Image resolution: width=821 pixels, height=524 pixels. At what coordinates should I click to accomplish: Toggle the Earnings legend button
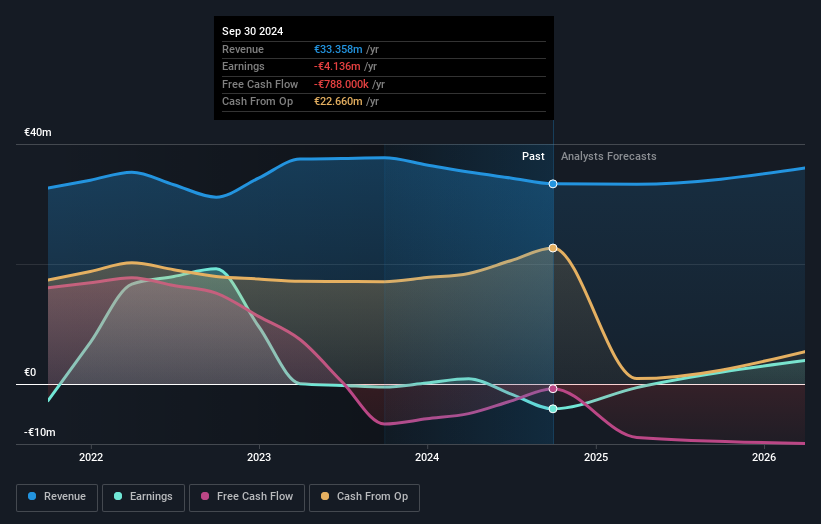[x=143, y=497]
